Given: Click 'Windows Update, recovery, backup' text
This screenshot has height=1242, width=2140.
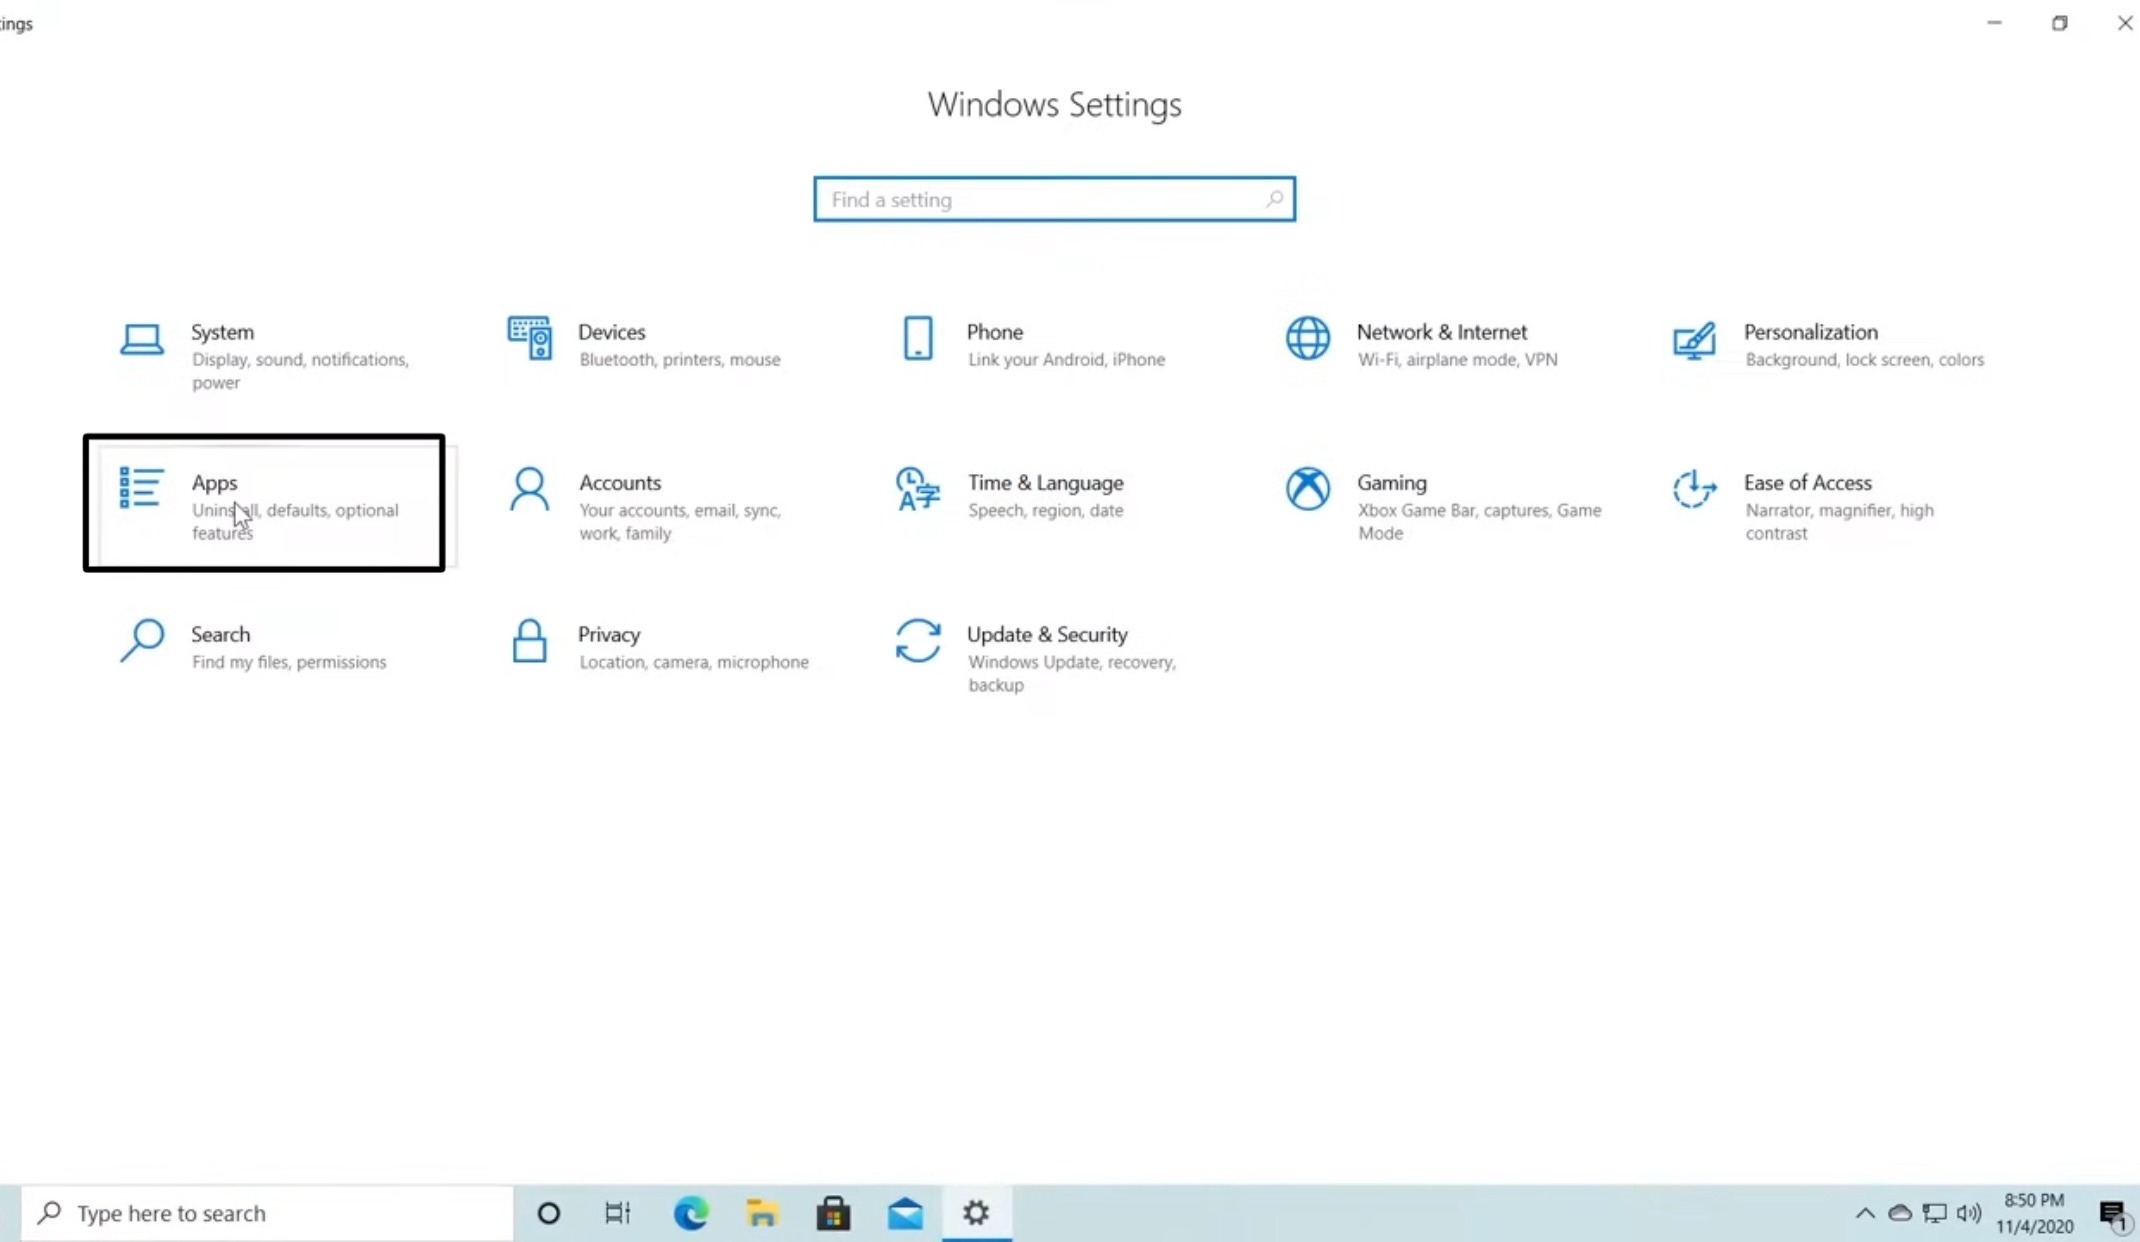Looking at the screenshot, I should 1071,673.
